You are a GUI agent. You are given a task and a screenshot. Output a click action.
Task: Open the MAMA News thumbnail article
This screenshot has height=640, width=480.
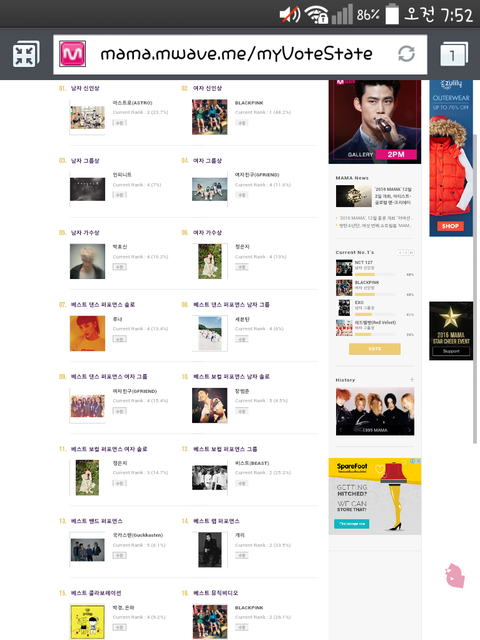[354, 196]
